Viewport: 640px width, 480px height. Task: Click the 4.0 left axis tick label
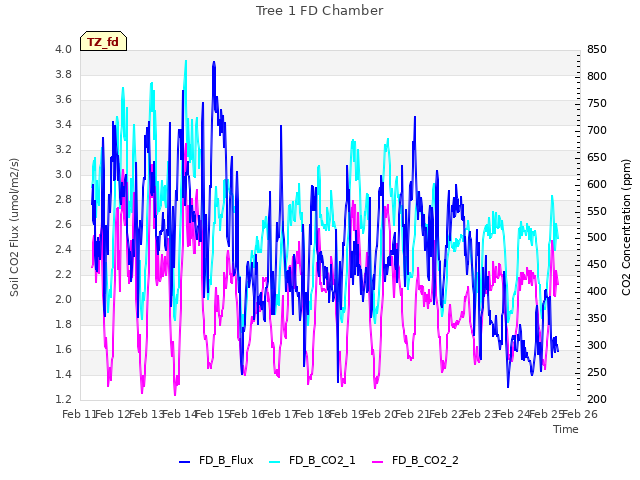pos(63,49)
